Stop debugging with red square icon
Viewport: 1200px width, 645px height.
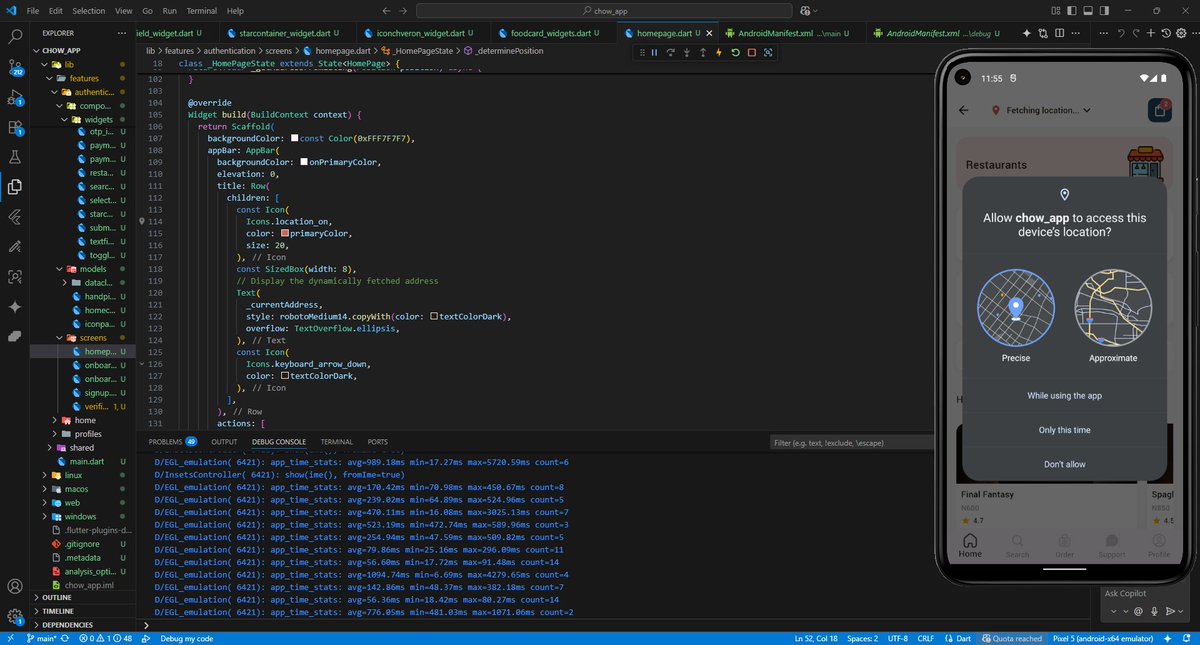(751, 52)
